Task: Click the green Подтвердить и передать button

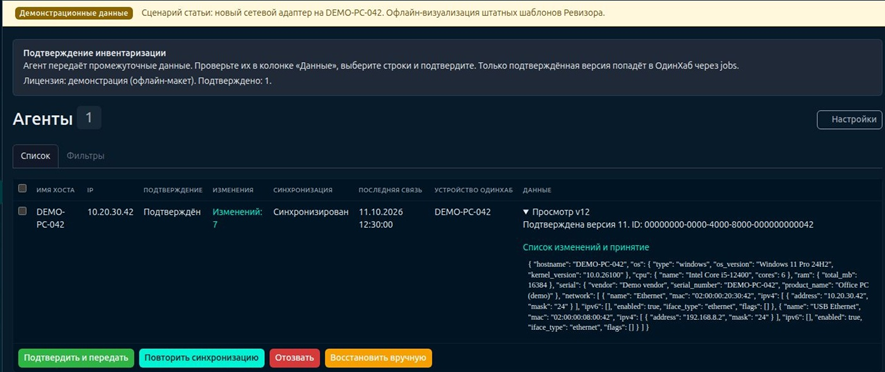Action: (76, 358)
